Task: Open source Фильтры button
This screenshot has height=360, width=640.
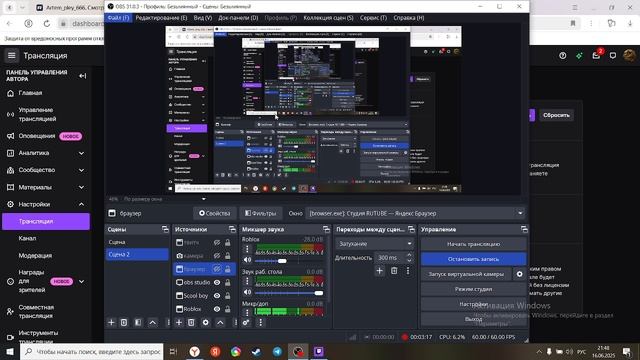Action: coord(260,213)
